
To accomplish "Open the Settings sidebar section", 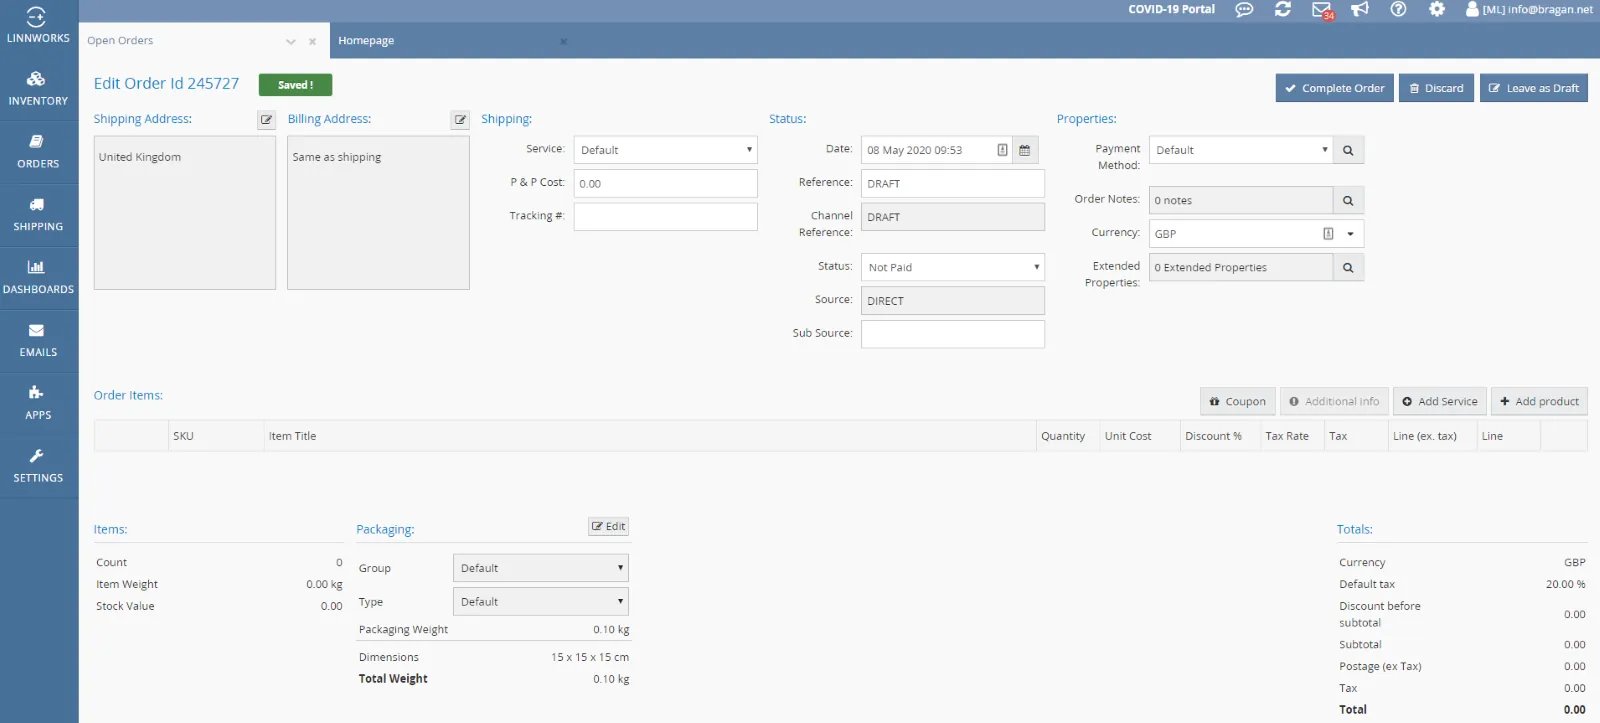I will pos(38,466).
